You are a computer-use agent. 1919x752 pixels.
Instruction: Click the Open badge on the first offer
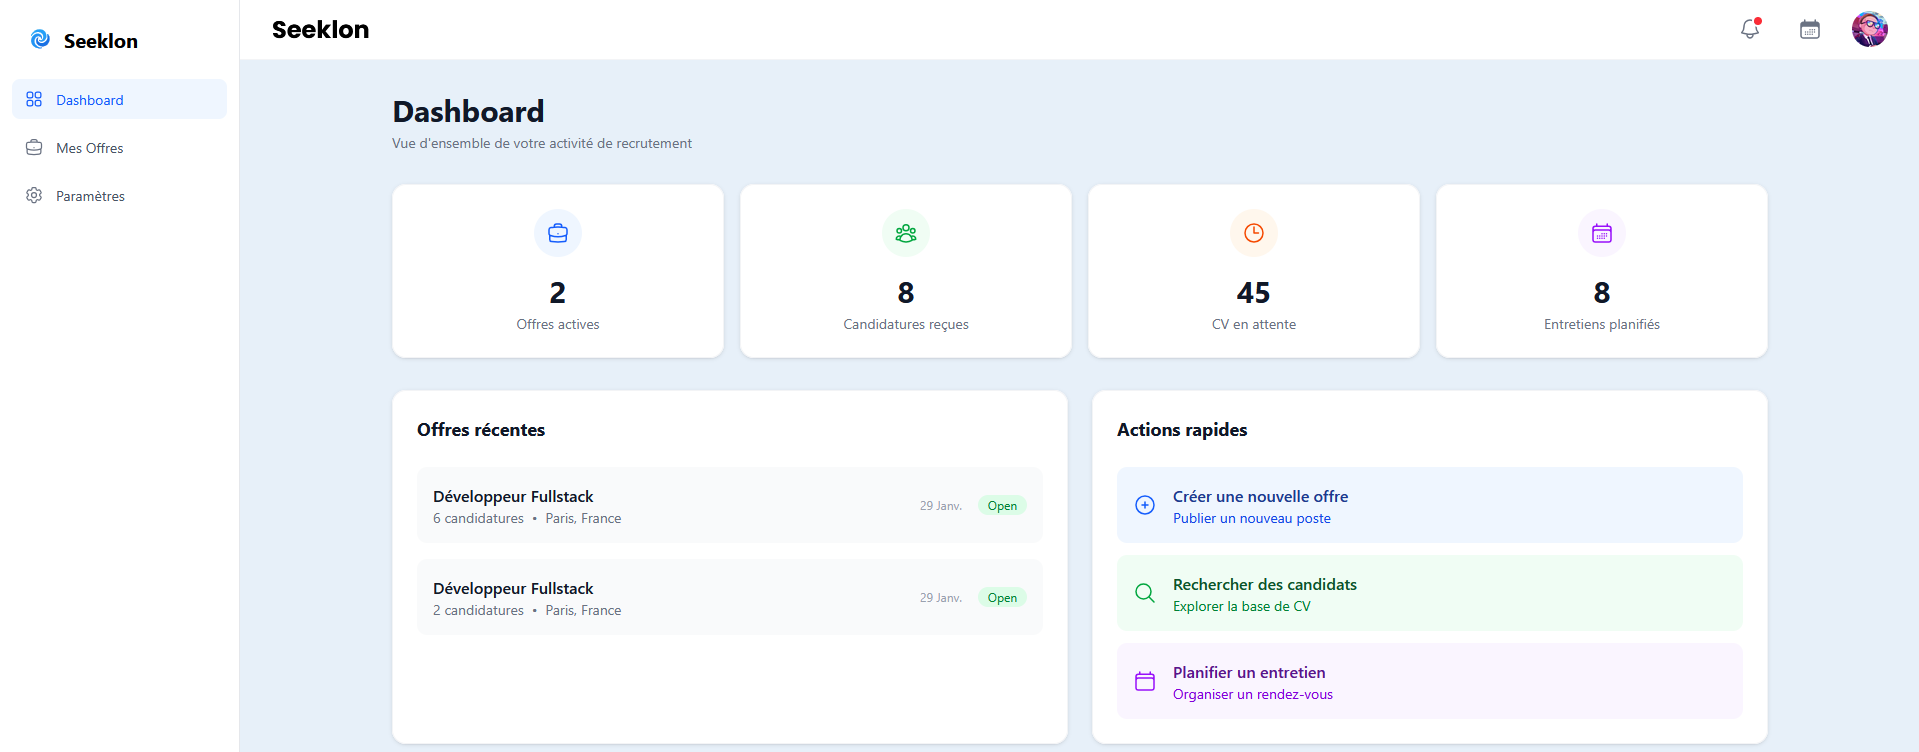(x=1002, y=506)
